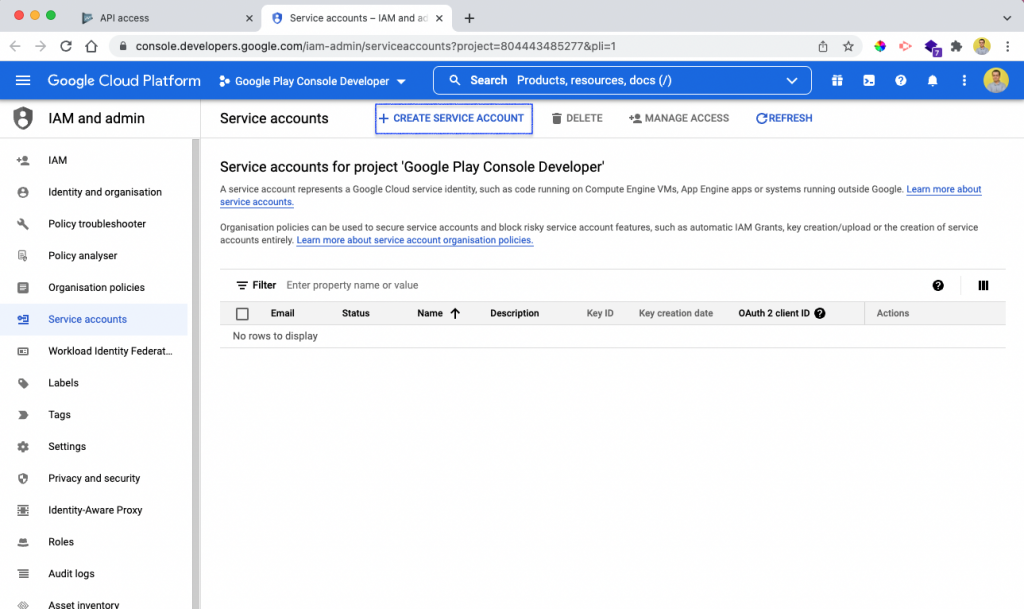The image size is (1024, 609).
Task: Open Workload Identity Federation item
Action: coord(110,351)
